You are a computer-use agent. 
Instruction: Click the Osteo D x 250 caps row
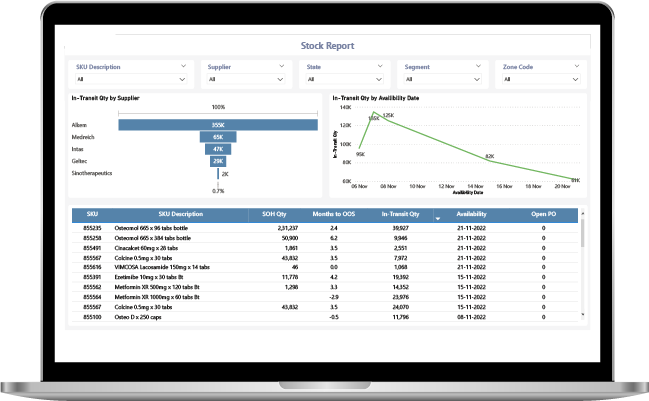pyautogui.click(x=325, y=317)
